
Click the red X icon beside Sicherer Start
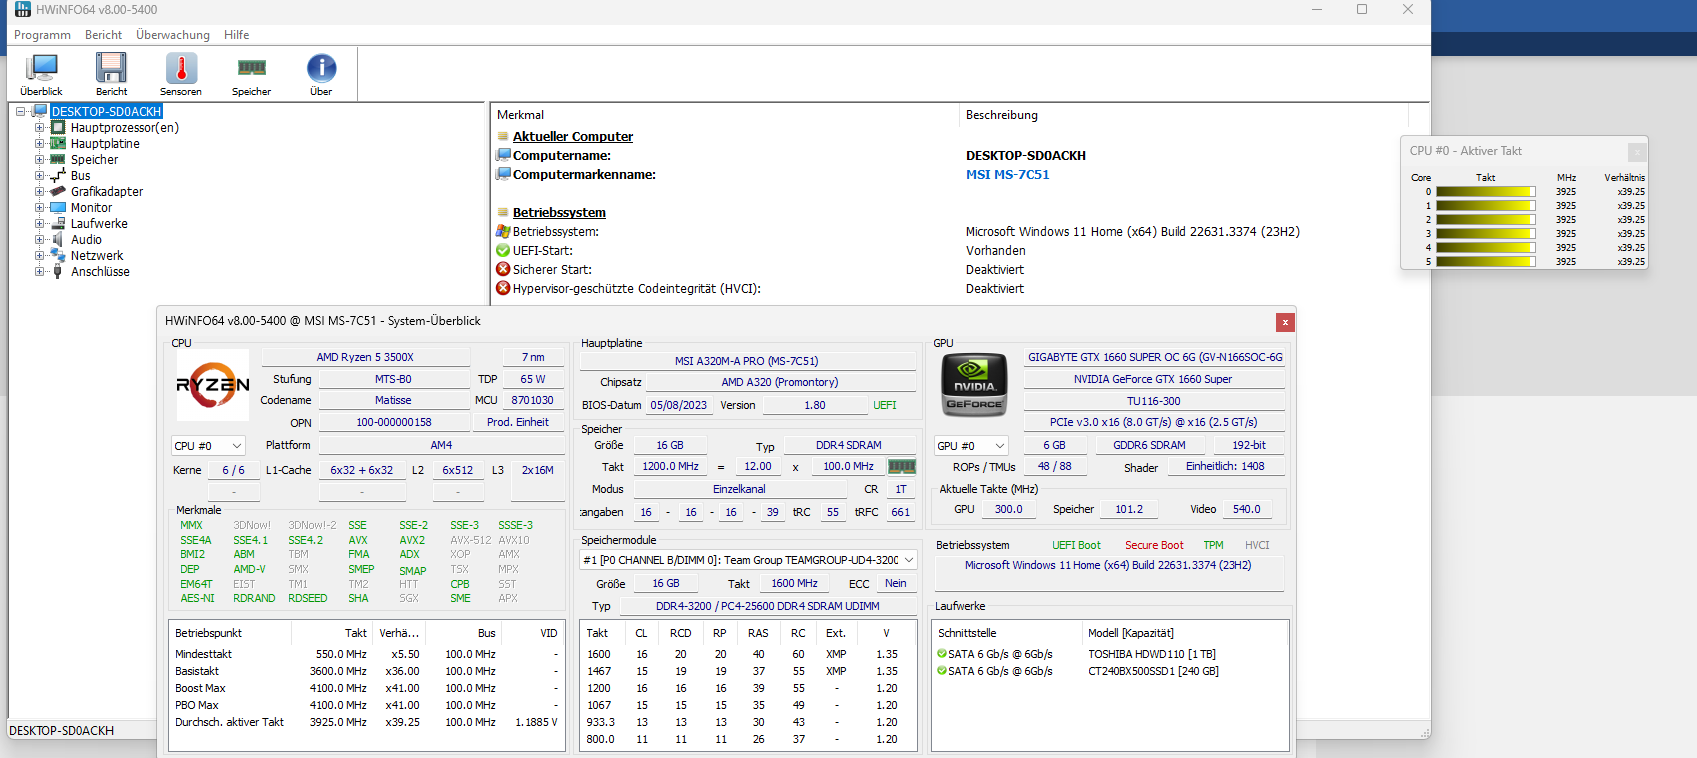pyautogui.click(x=504, y=270)
